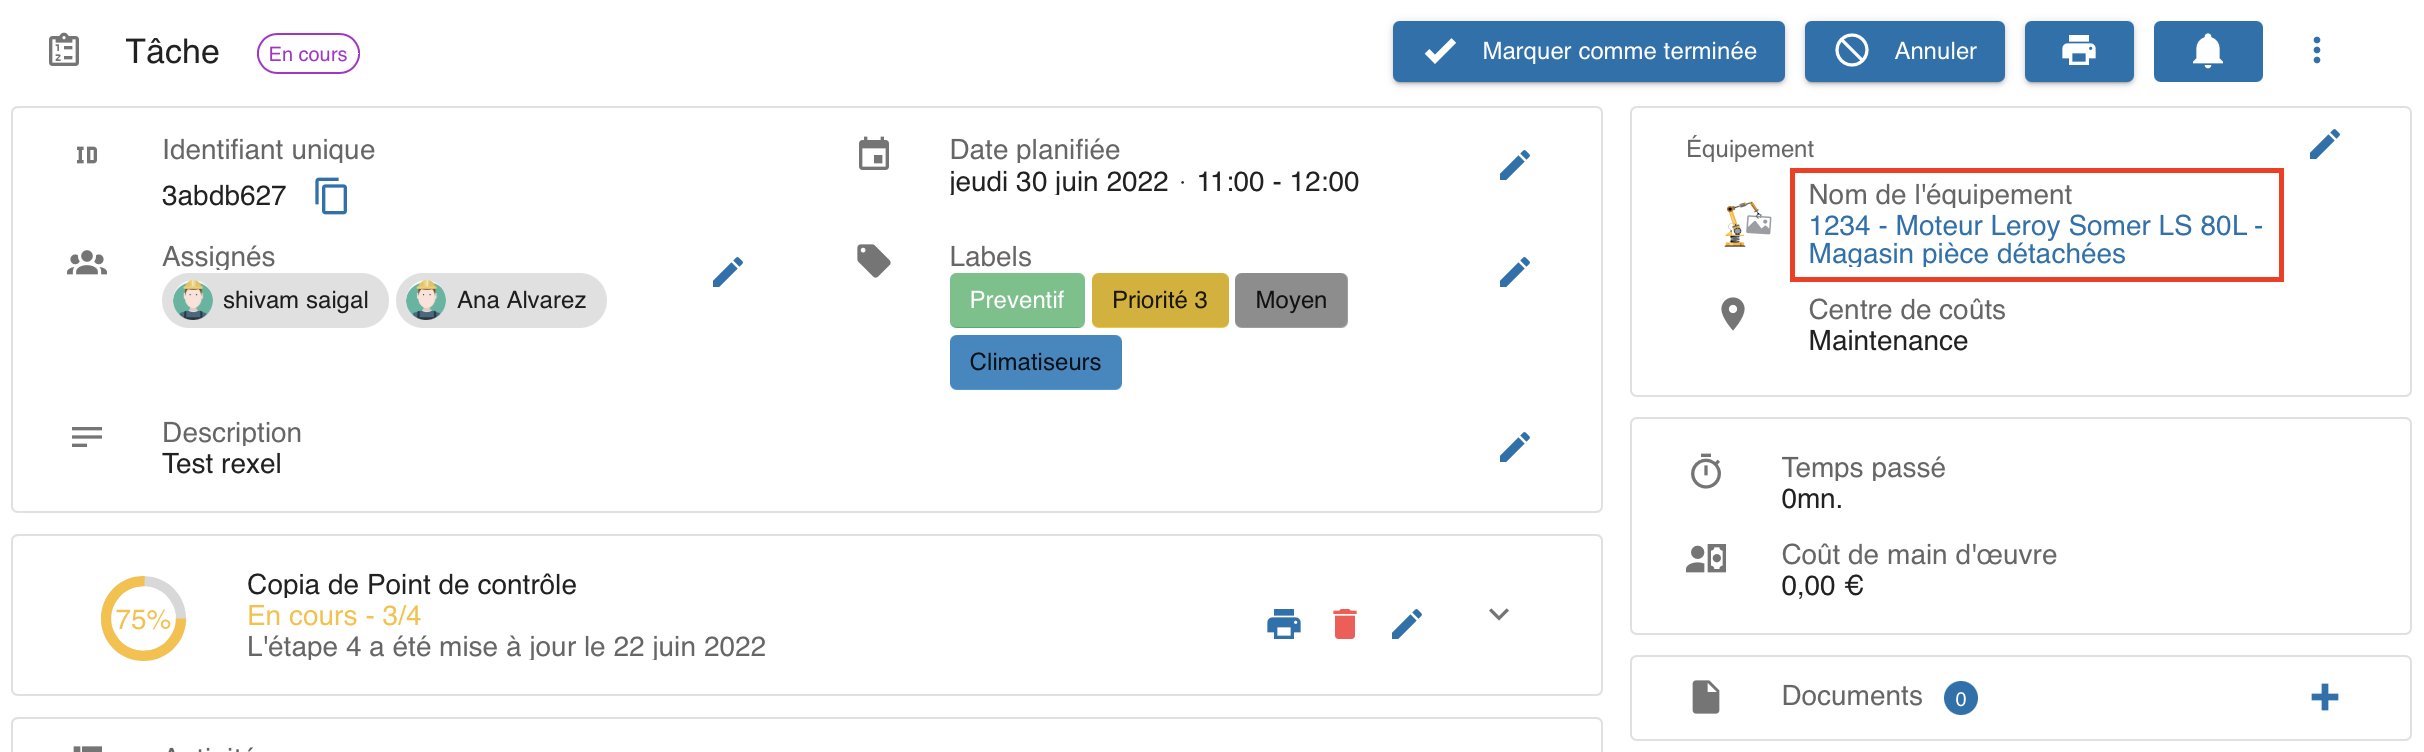Edit assignees with the pencil icon

click(727, 272)
